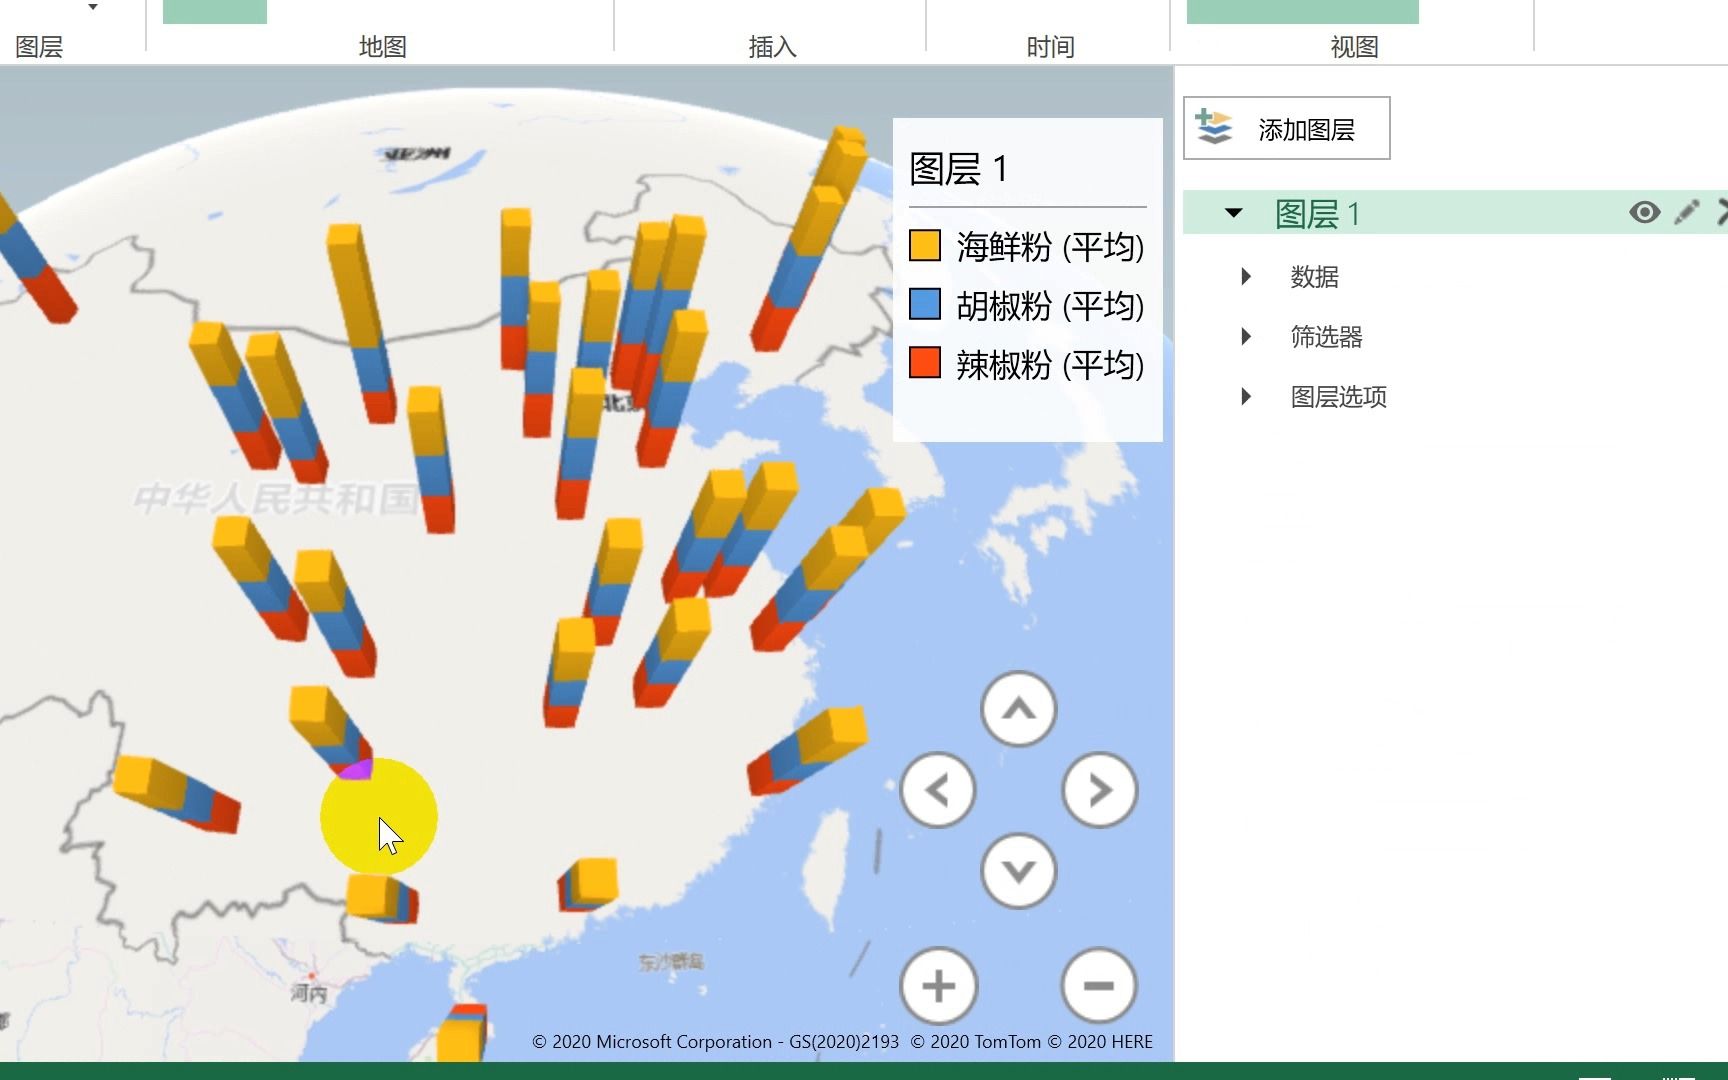The width and height of the screenshot is (1728, 1080).
Task: Collapse the 图层 1 layer section
Action: pos(1233,213)
